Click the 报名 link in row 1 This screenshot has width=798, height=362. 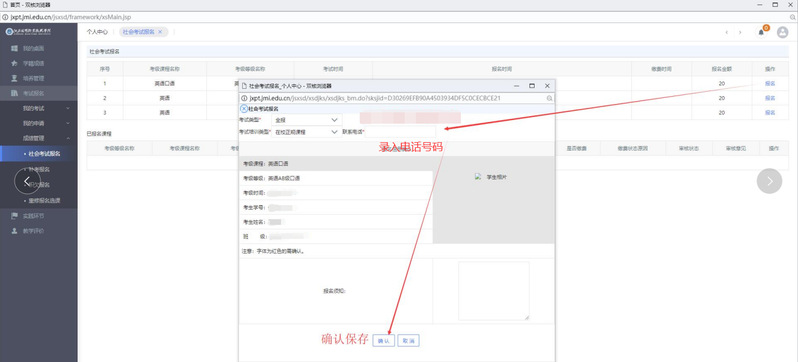pyautogui.click(x=770, y=83)
